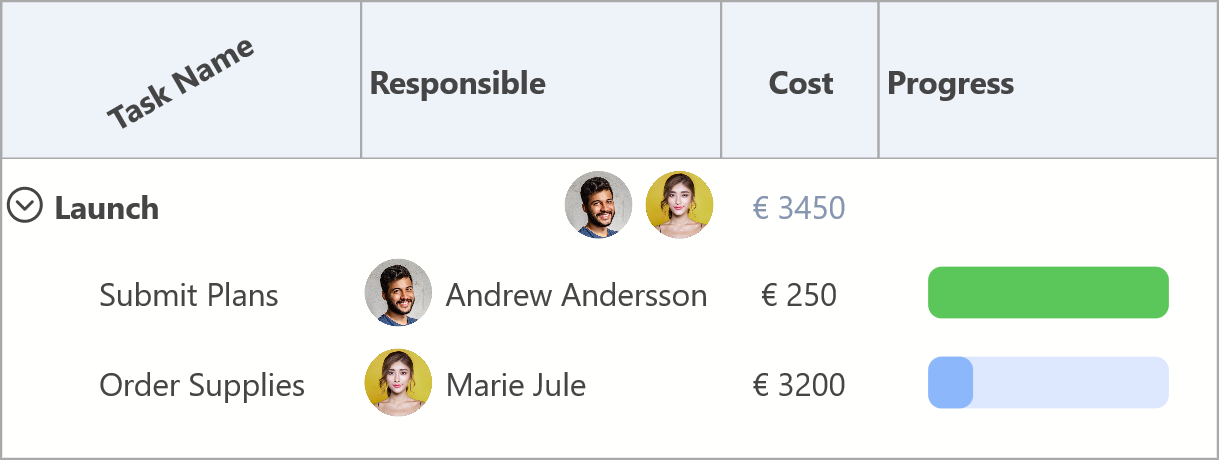The width and height of the screenshot is (1219, 460).
Task: Click Marie Jule's avatar in Order Supplies row
Action: 398,383
